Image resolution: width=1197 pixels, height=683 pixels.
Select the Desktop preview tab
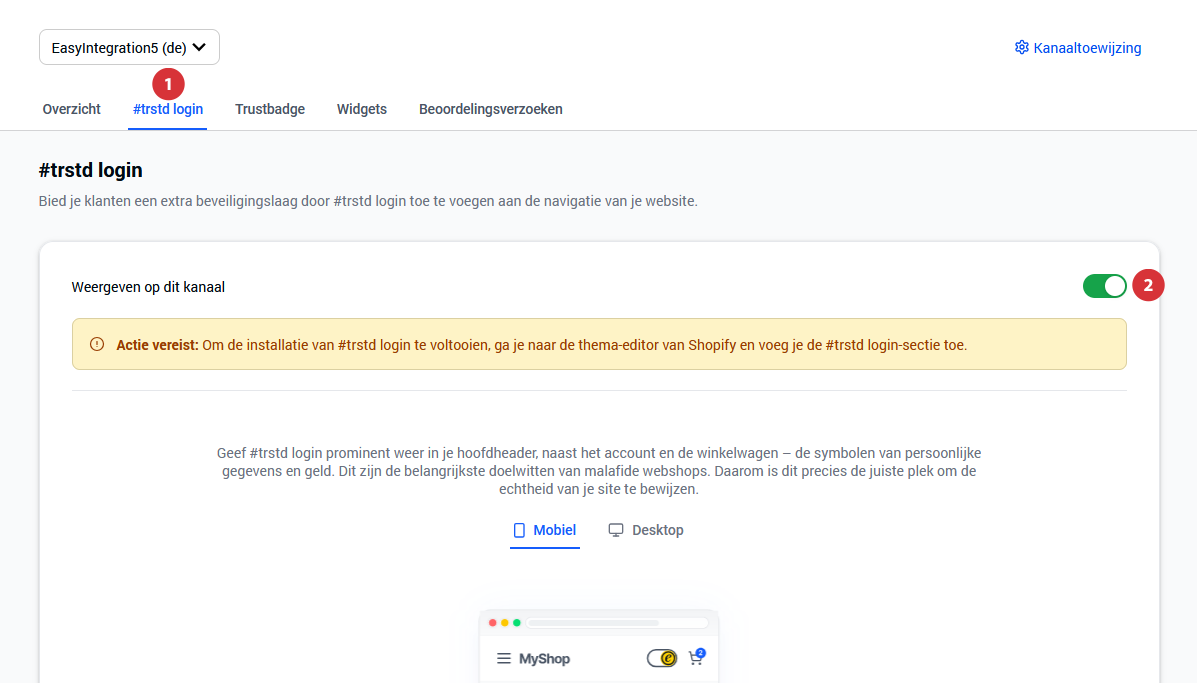pos(646,530)
